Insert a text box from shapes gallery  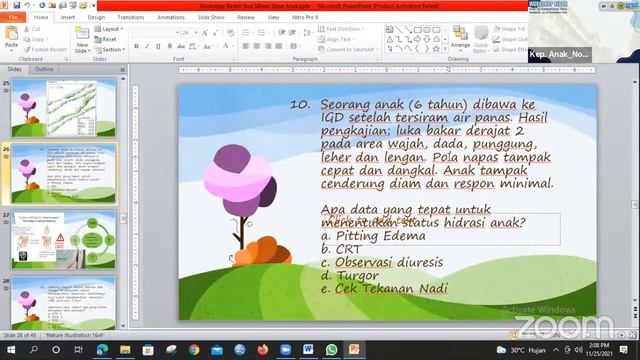[389, 29]
